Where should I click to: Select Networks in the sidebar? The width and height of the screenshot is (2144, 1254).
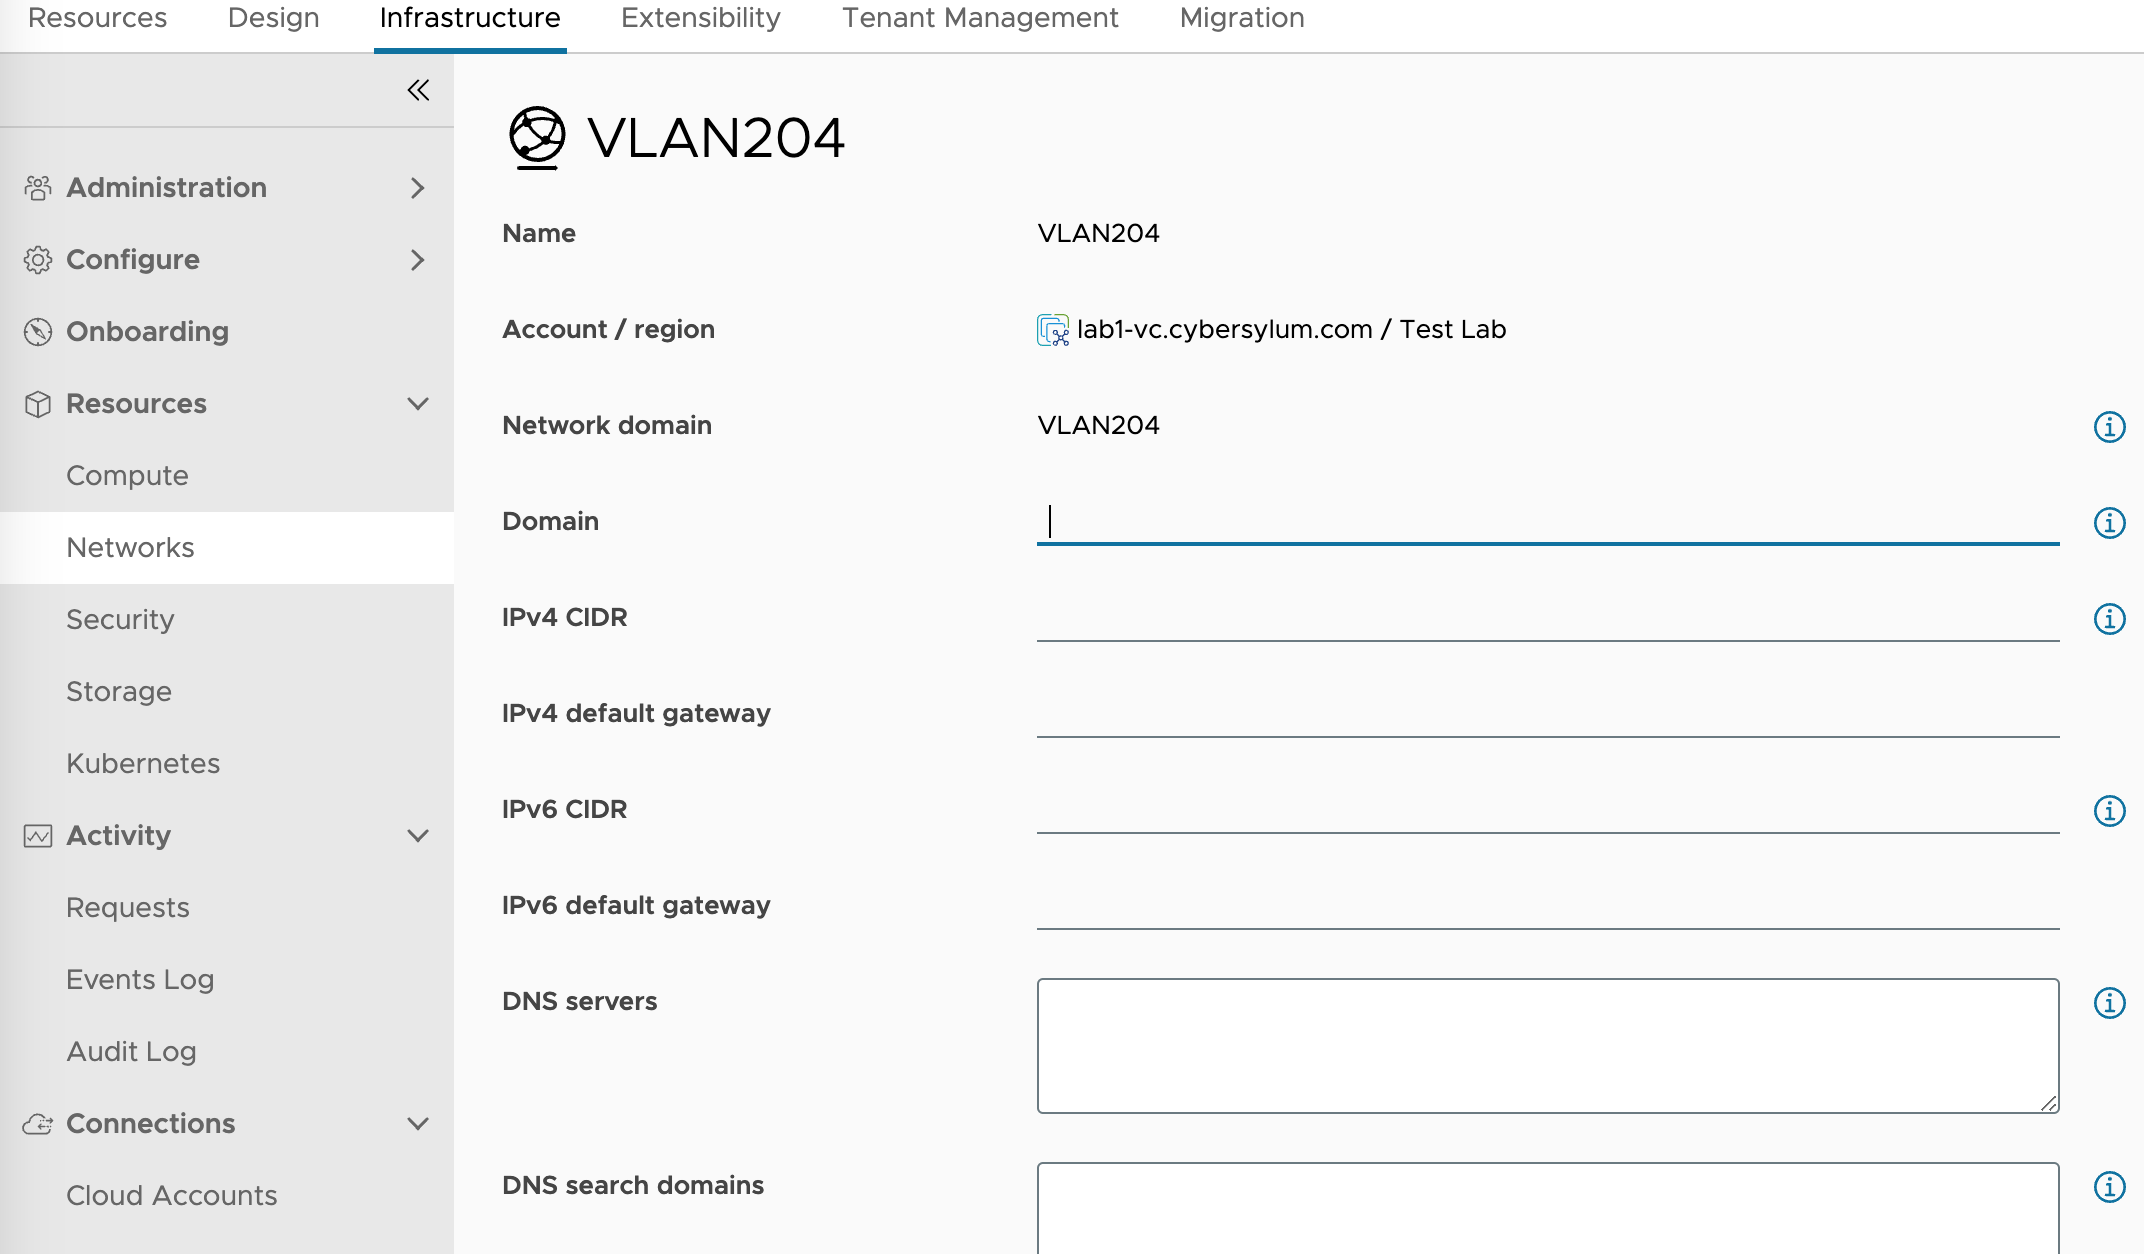pos(227,548)
